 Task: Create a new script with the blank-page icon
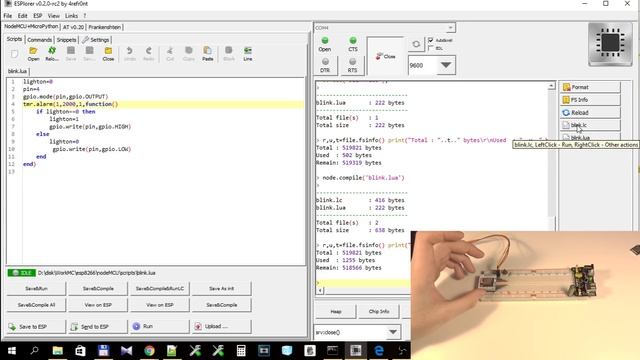point(14,54)
